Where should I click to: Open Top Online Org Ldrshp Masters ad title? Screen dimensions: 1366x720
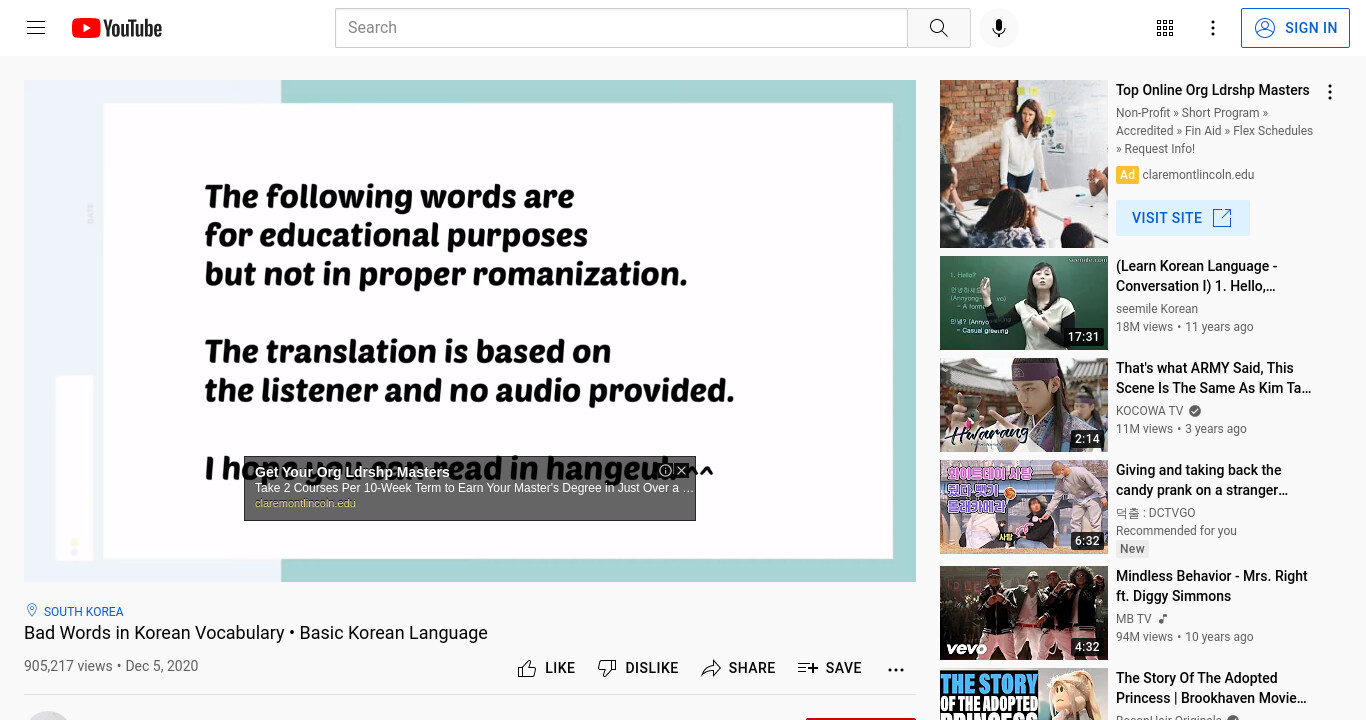[1212, 90]
